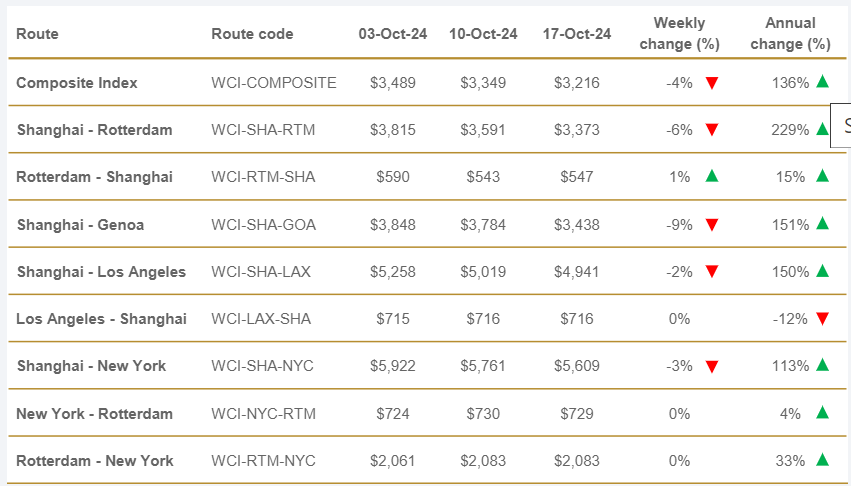The width and height of the screenshot is (851, 486).
Task: Click the red weekly arrow in Shanghai - Genoa row
Action: pos(712,225)
